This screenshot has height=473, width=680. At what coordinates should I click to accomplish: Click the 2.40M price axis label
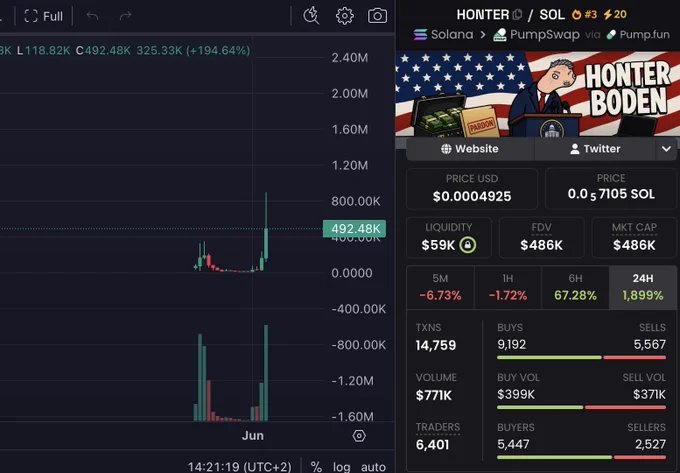point(350,58)
